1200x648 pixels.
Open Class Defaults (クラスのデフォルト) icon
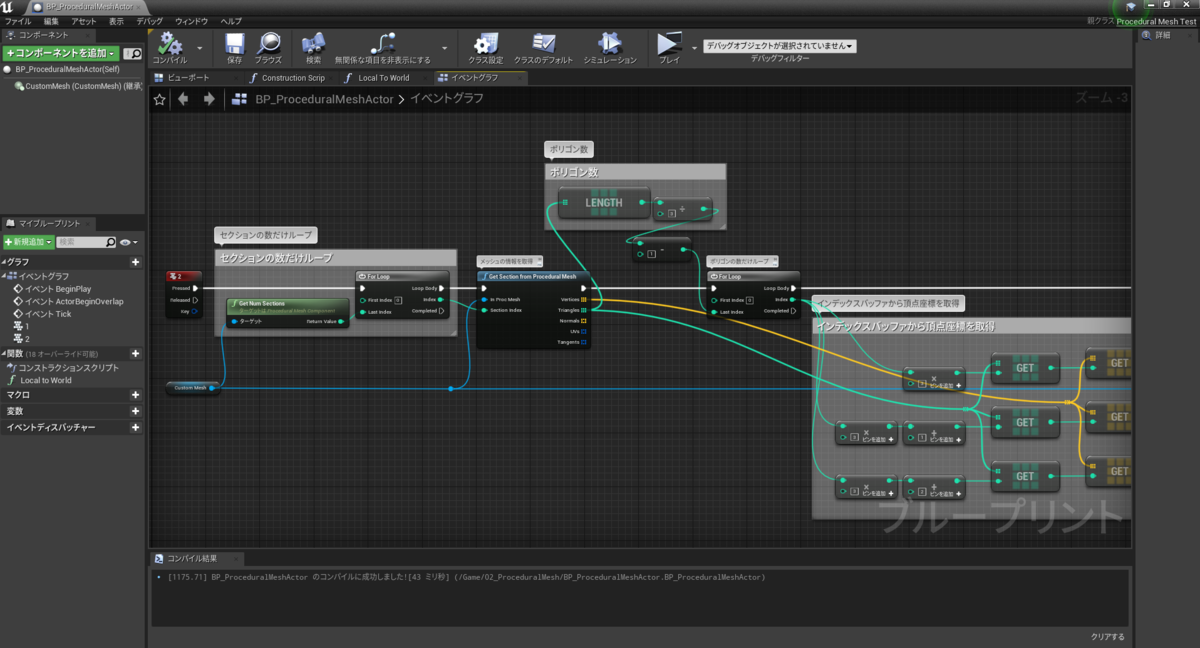pyautogui.click(x=544, y=44)
